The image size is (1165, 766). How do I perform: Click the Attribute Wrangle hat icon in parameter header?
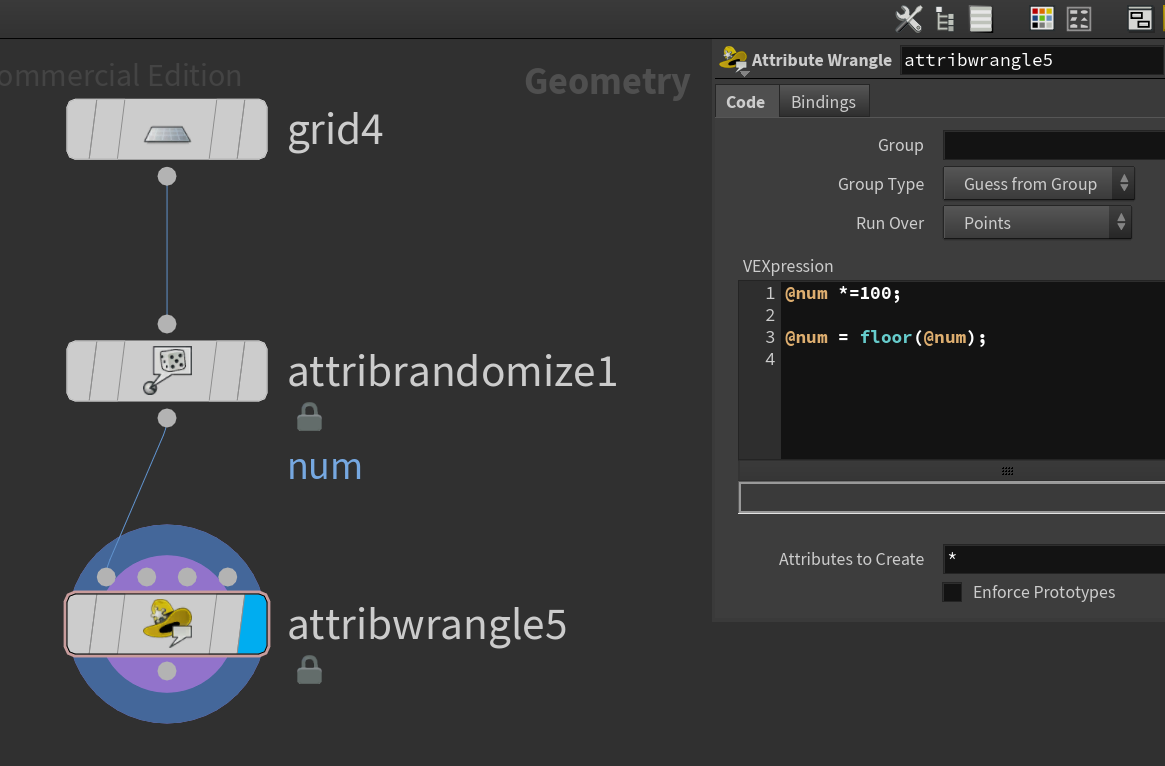pyautogui.click(x=733, y=59)
